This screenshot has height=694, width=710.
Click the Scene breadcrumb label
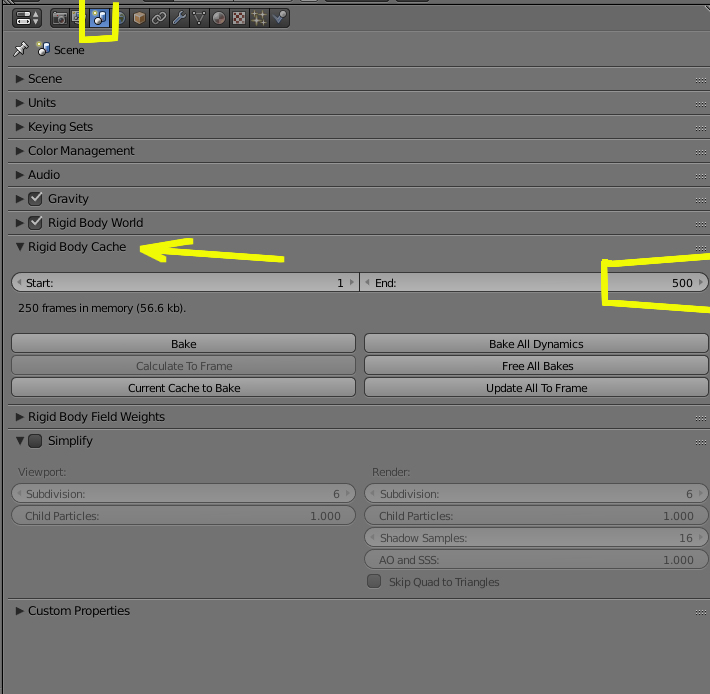tap(69, 50)
